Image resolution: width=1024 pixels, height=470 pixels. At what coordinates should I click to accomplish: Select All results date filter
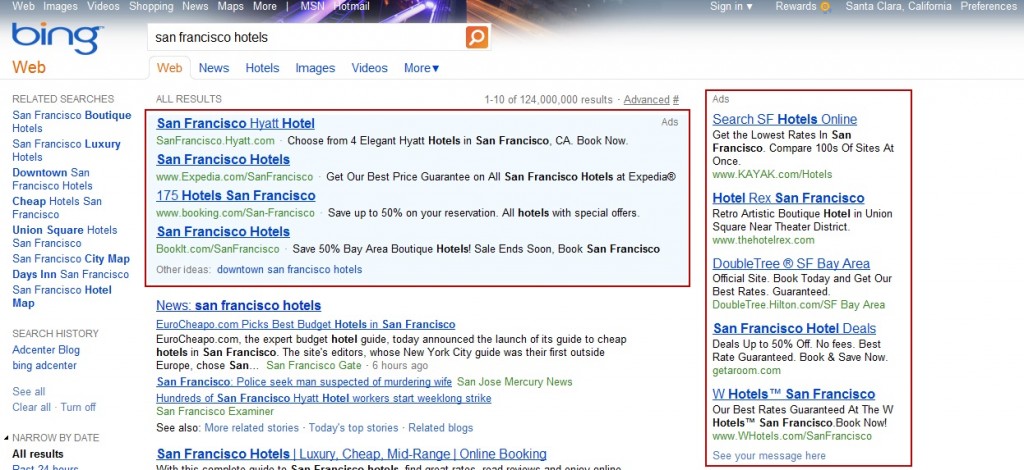coord(38,454)
